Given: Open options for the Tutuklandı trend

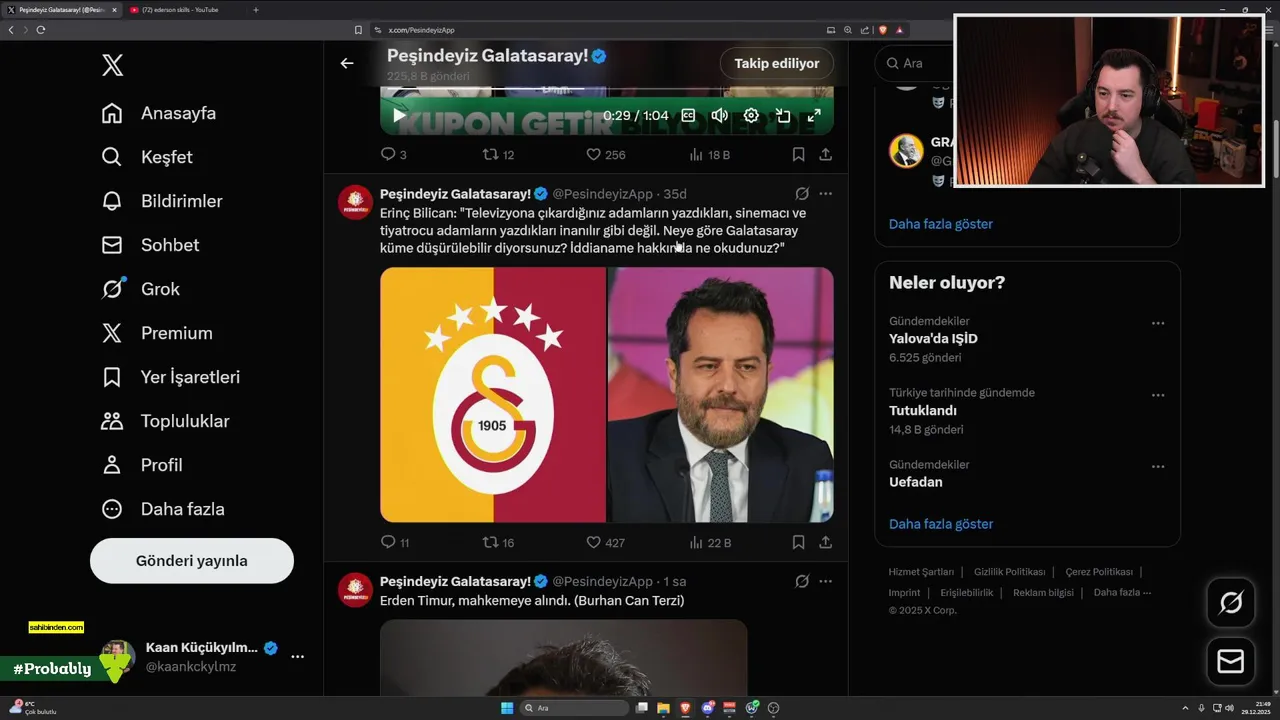Looking at the screenshot, I should (1158, 395).
